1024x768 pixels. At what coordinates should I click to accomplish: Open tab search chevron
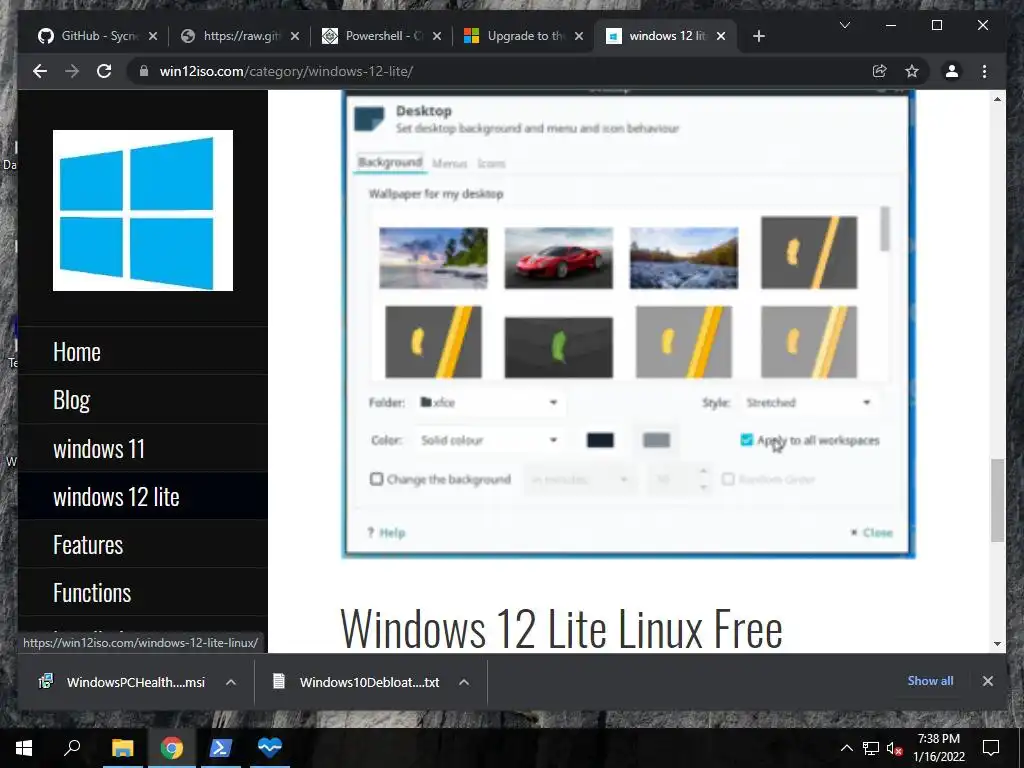pos(844,25)
